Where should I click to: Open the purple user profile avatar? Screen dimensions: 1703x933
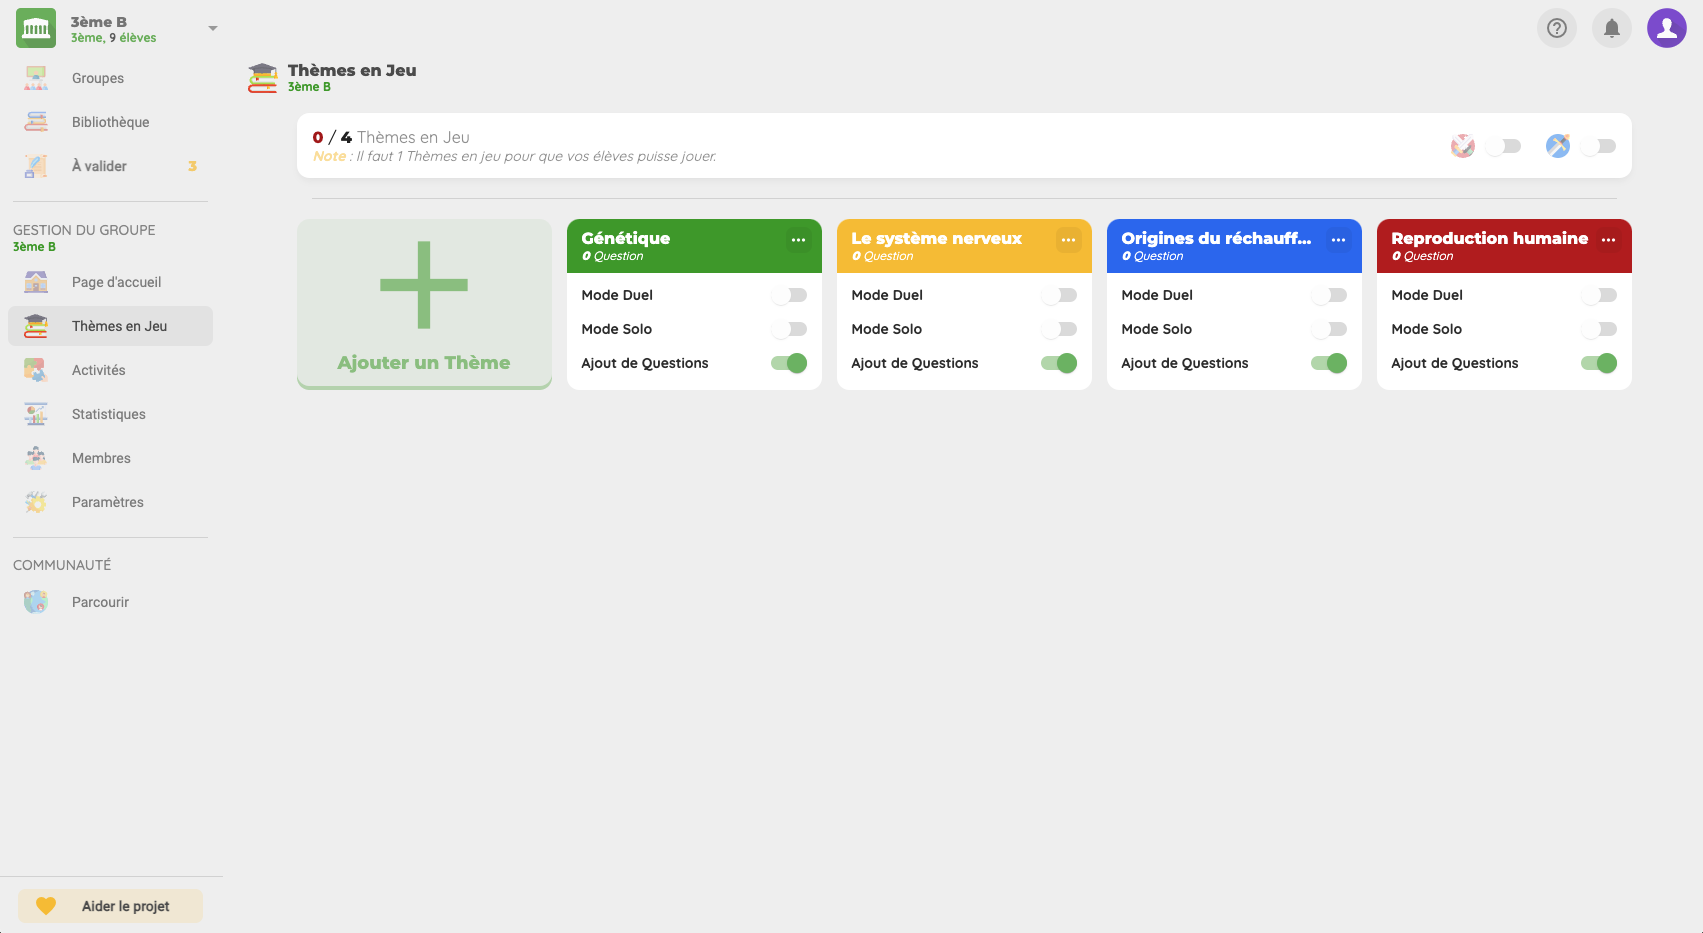(x=1666, y=28)
